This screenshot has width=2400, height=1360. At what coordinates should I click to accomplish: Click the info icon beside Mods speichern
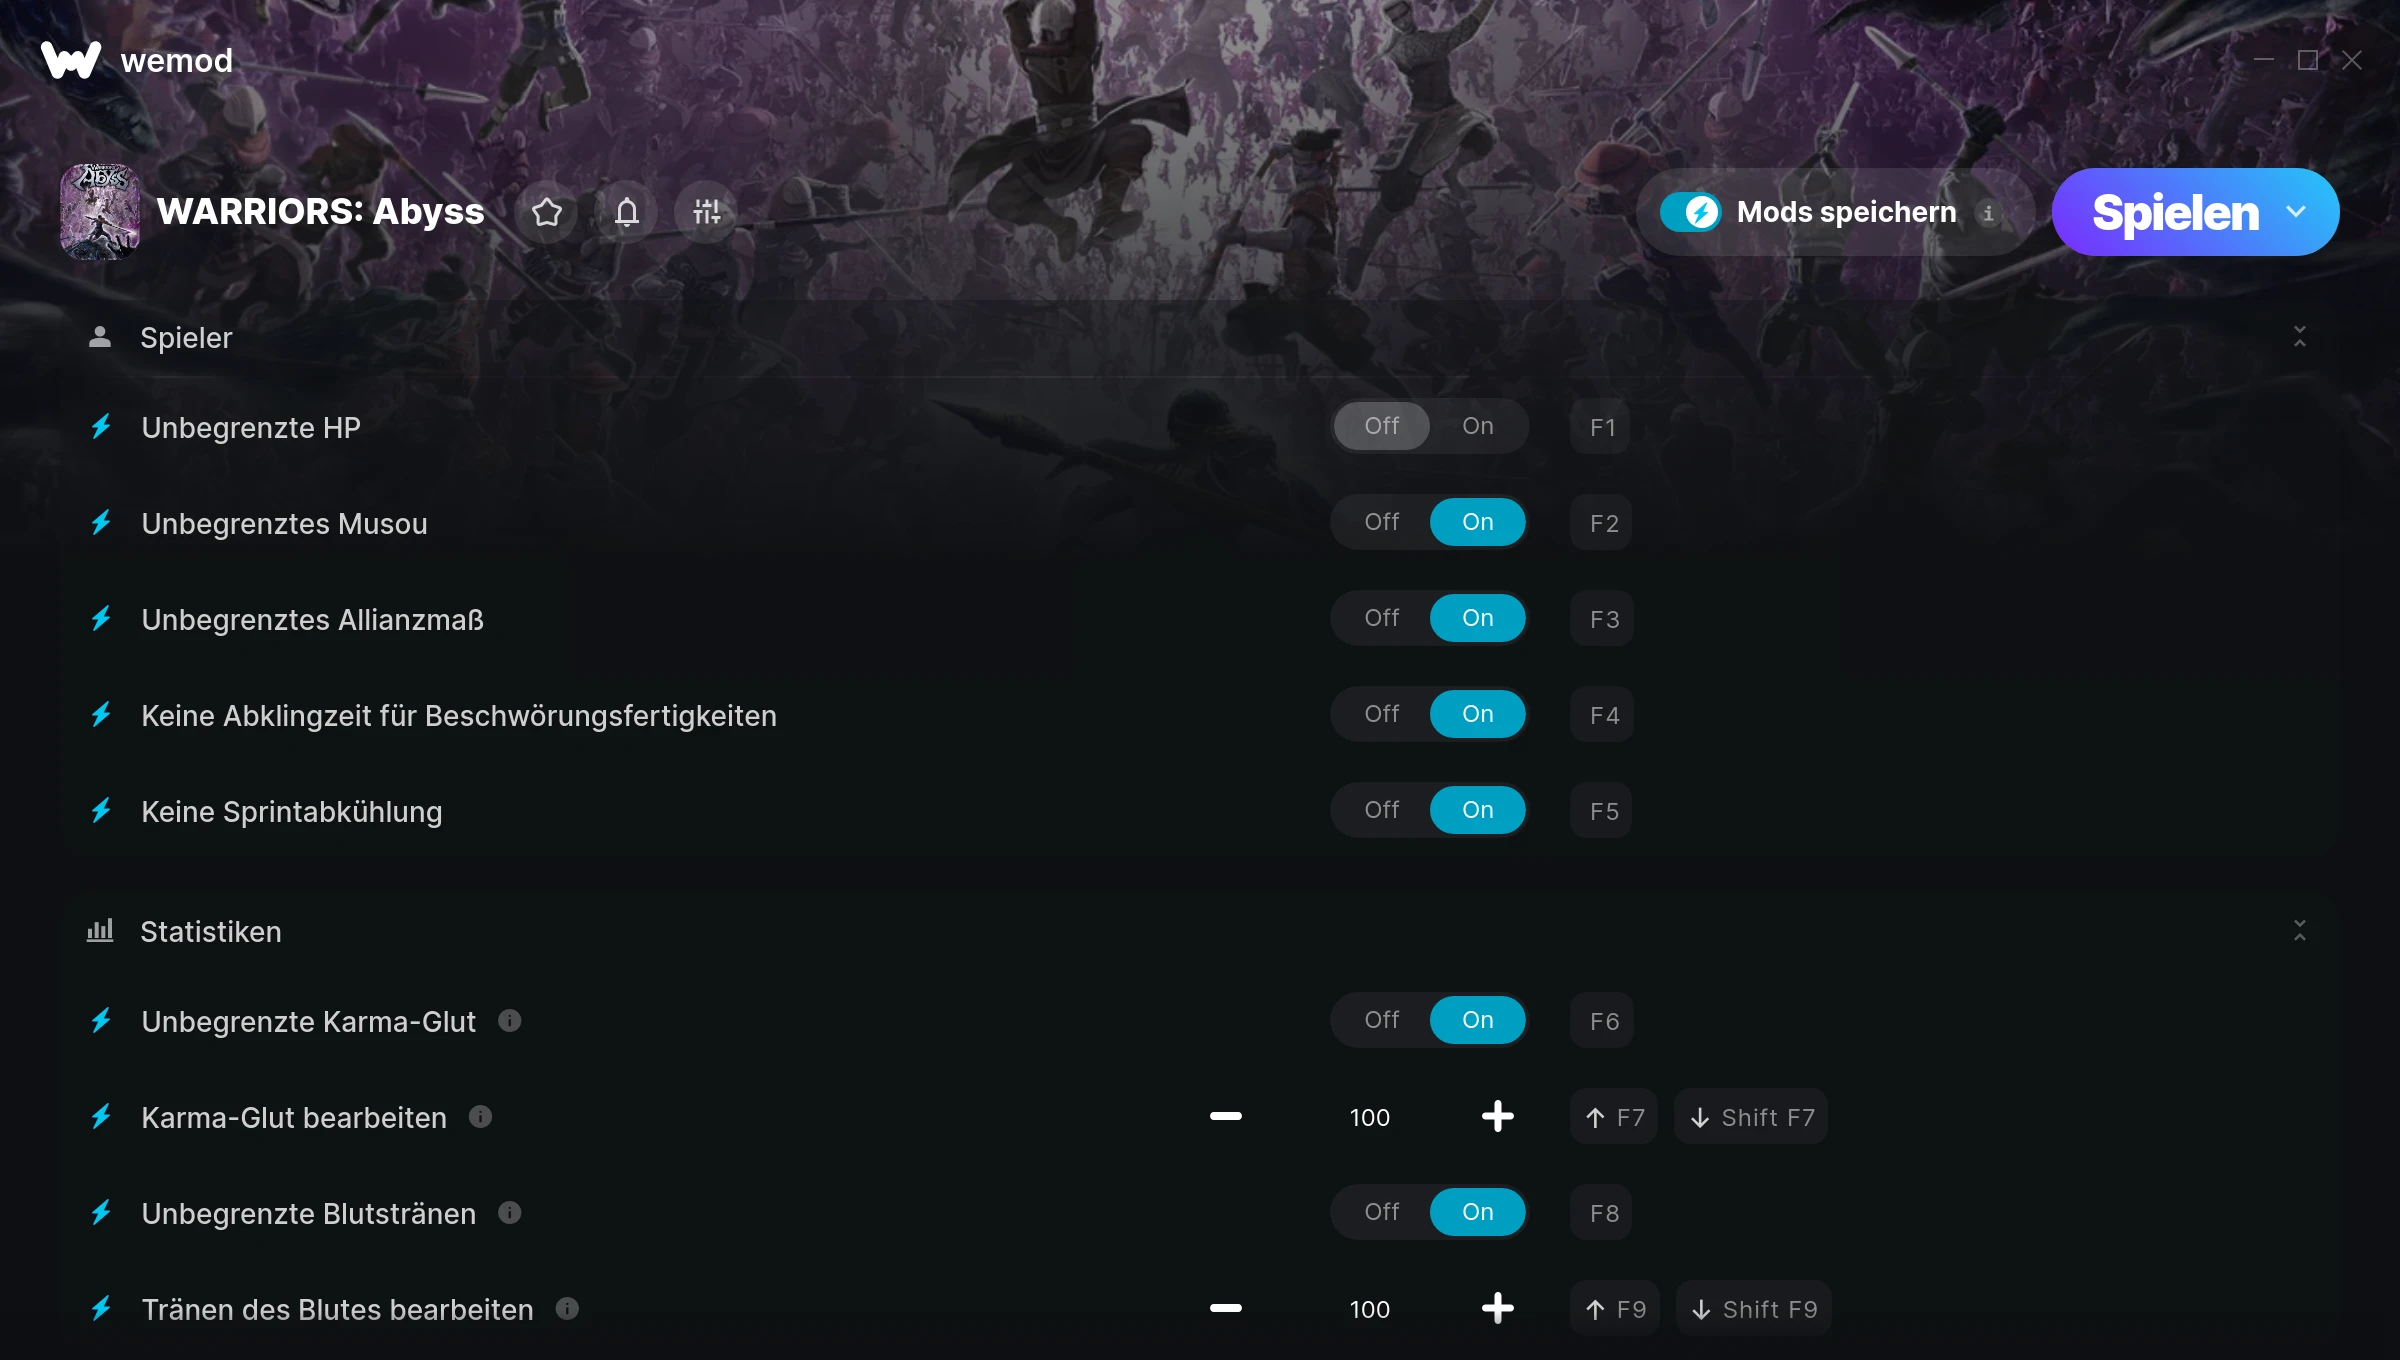point(1988,213)
